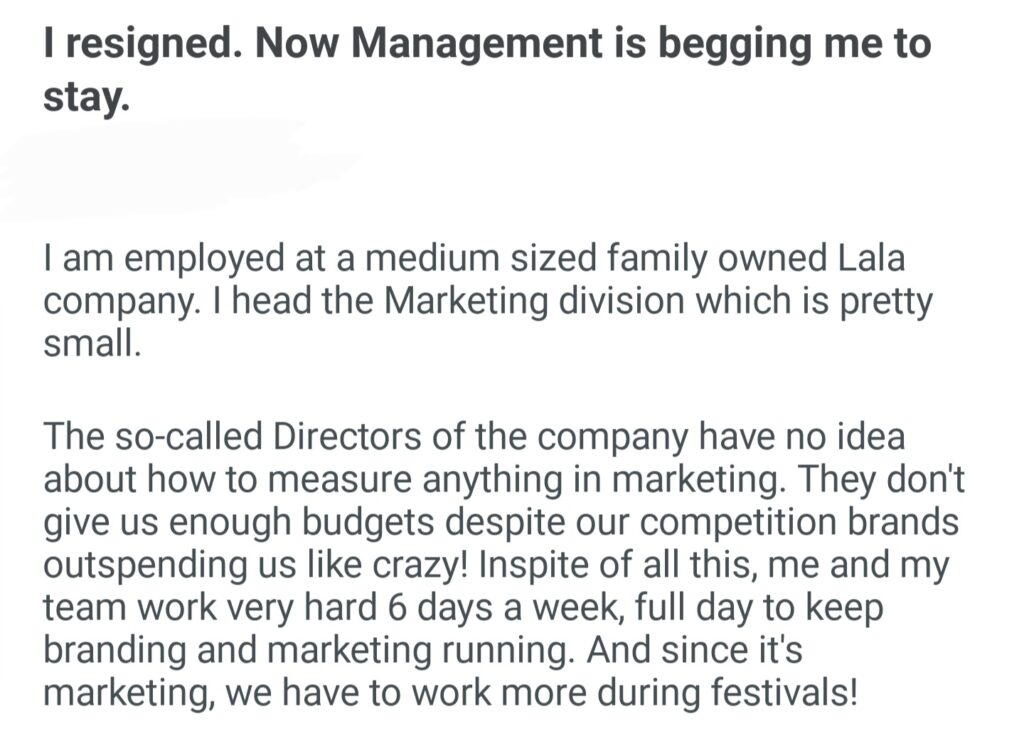Image resolution: width=1024 pixels, height=751 pixels.
Task: Click the word "stay." ending the title
Action: click(x=87, y=100)
